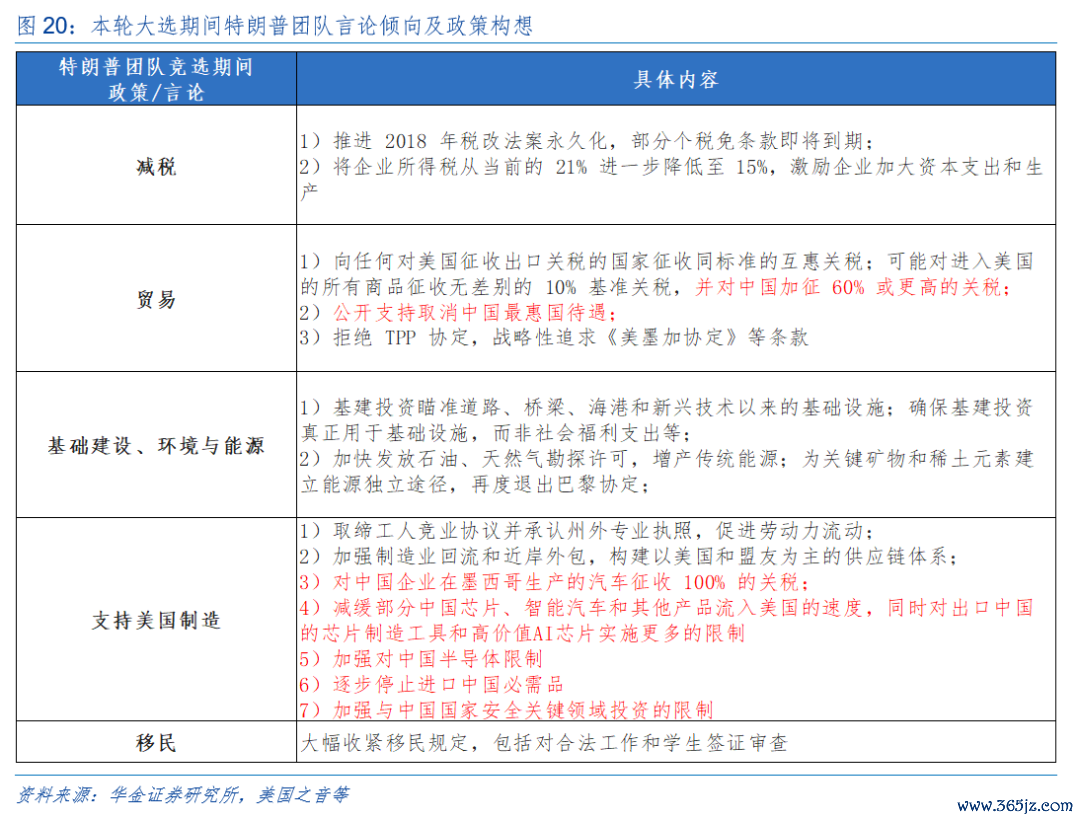Click the row label '移民'
The width and height of the screenshot is (1080, 821).
point(156,742)
